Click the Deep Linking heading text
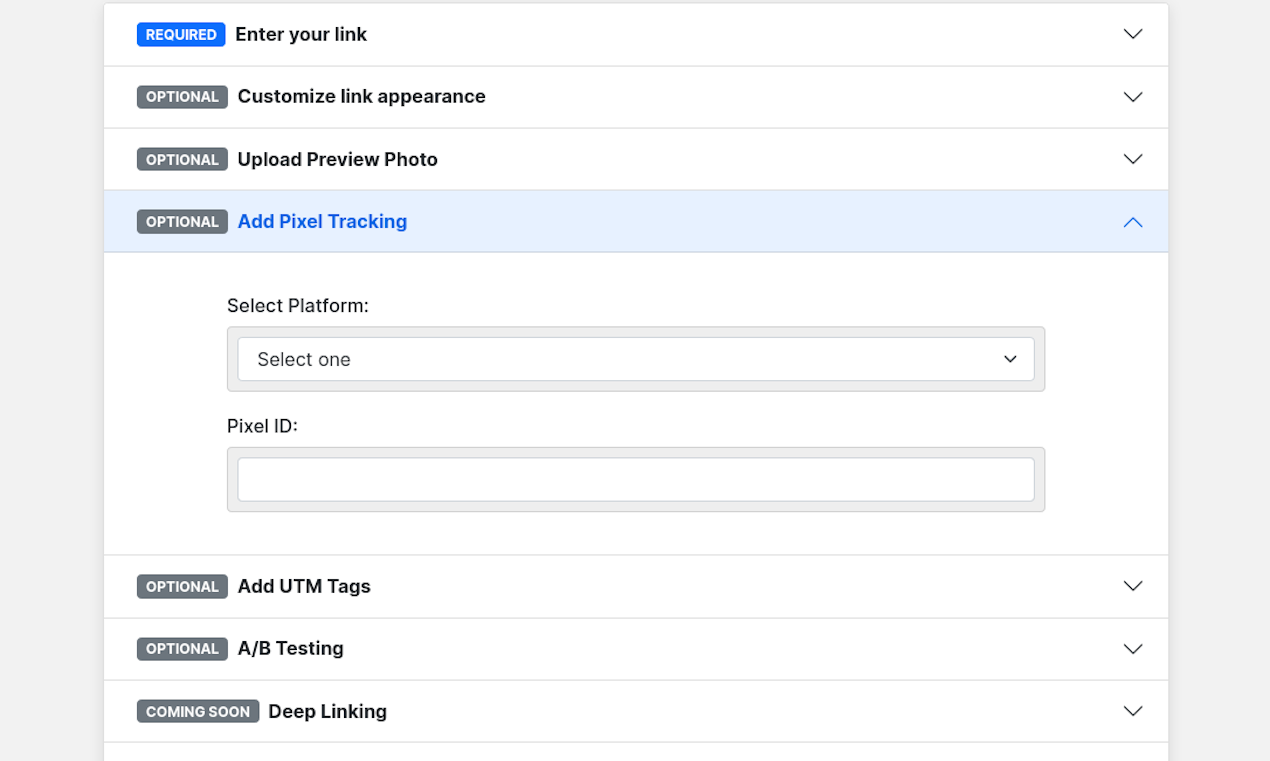This screenshot has height=761, width=1270. 327,711
